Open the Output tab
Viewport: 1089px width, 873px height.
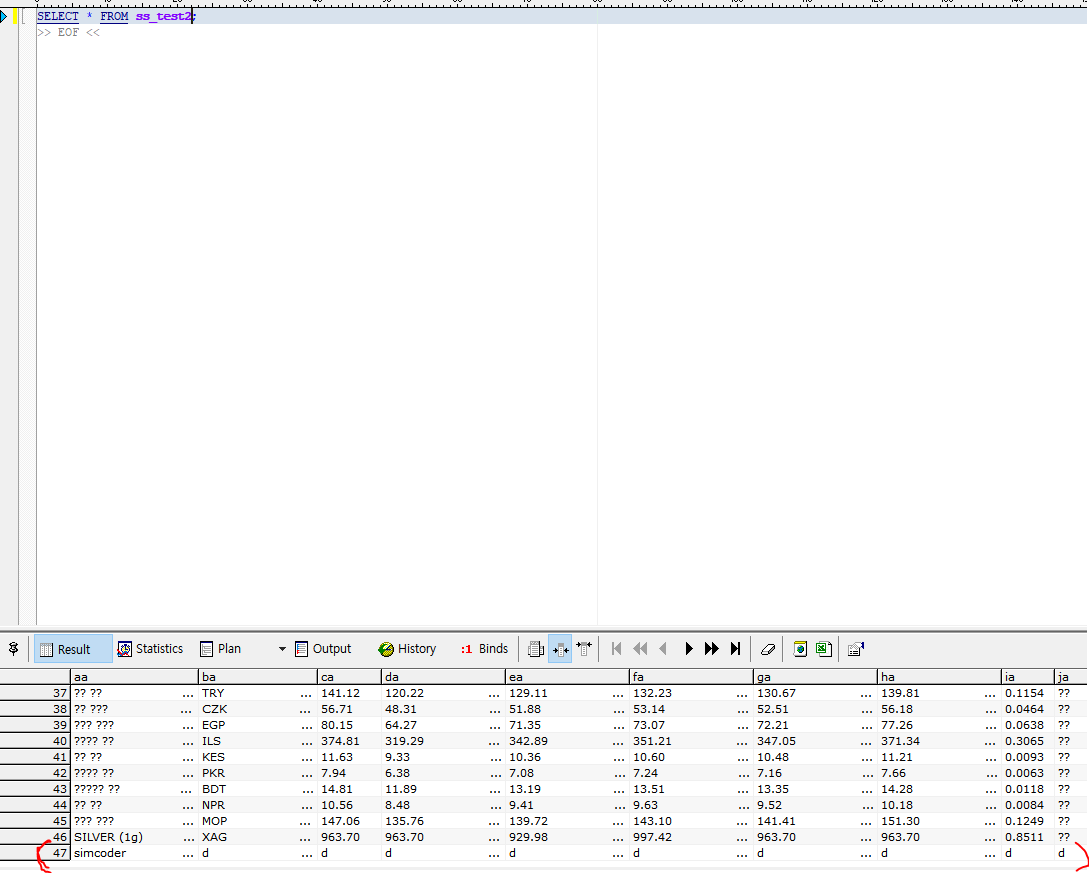pyautogui.click(x=324, y=649)
